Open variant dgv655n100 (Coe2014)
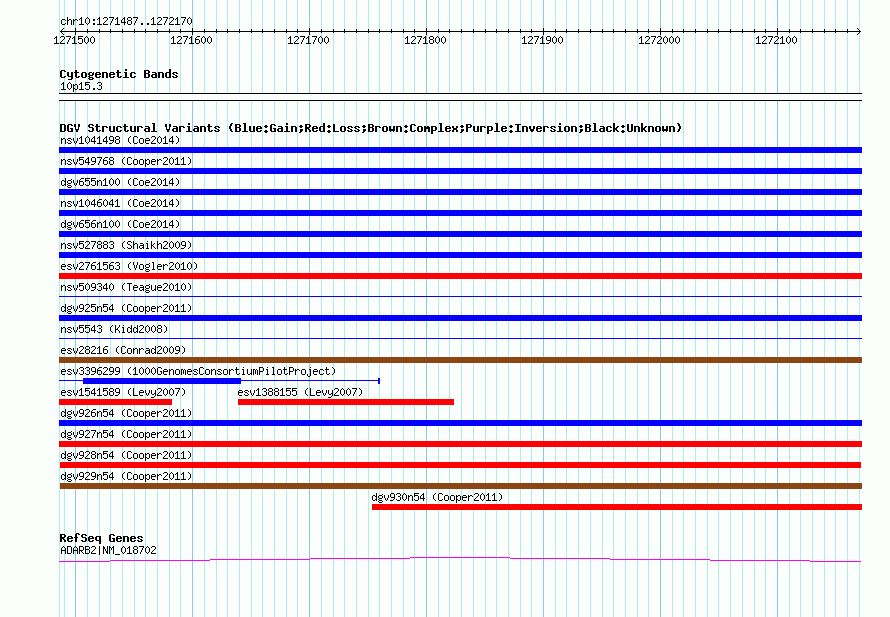 pos(120,182)
